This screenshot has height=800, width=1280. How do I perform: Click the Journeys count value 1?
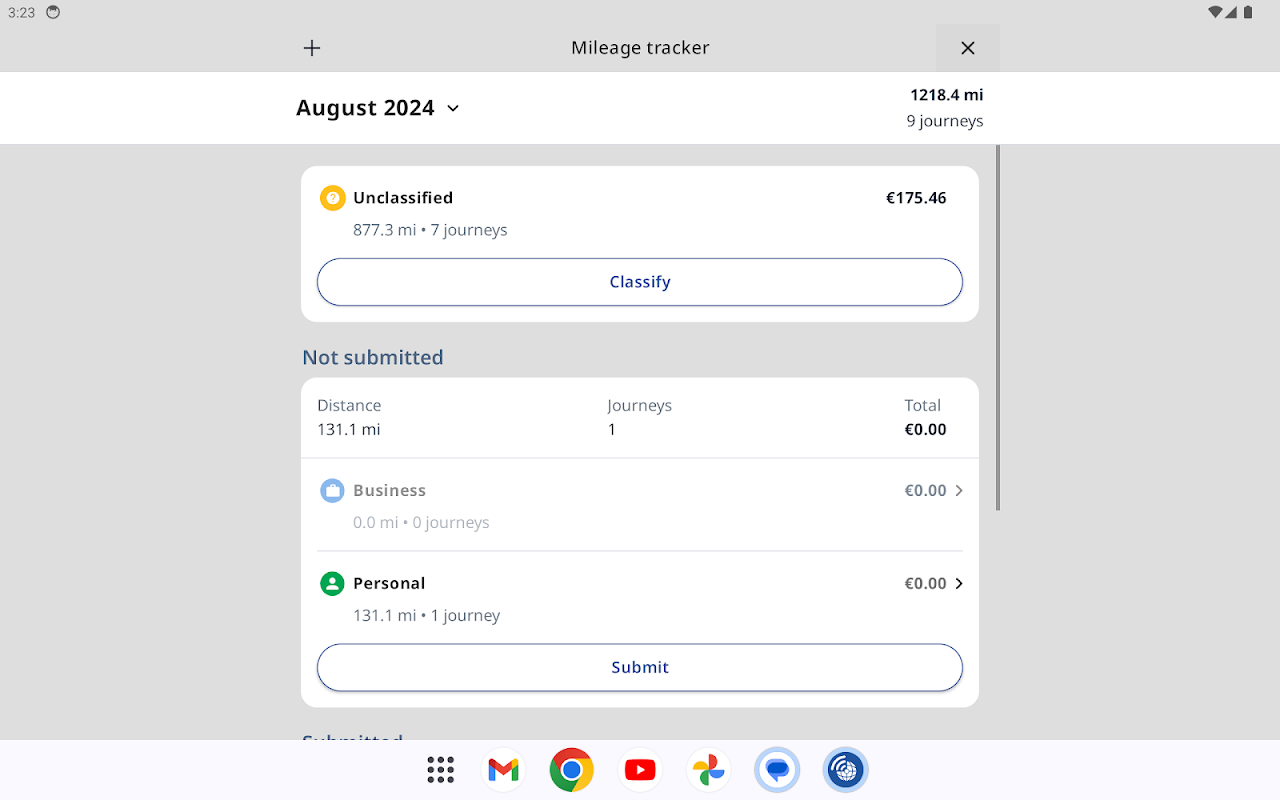(612, 430)
